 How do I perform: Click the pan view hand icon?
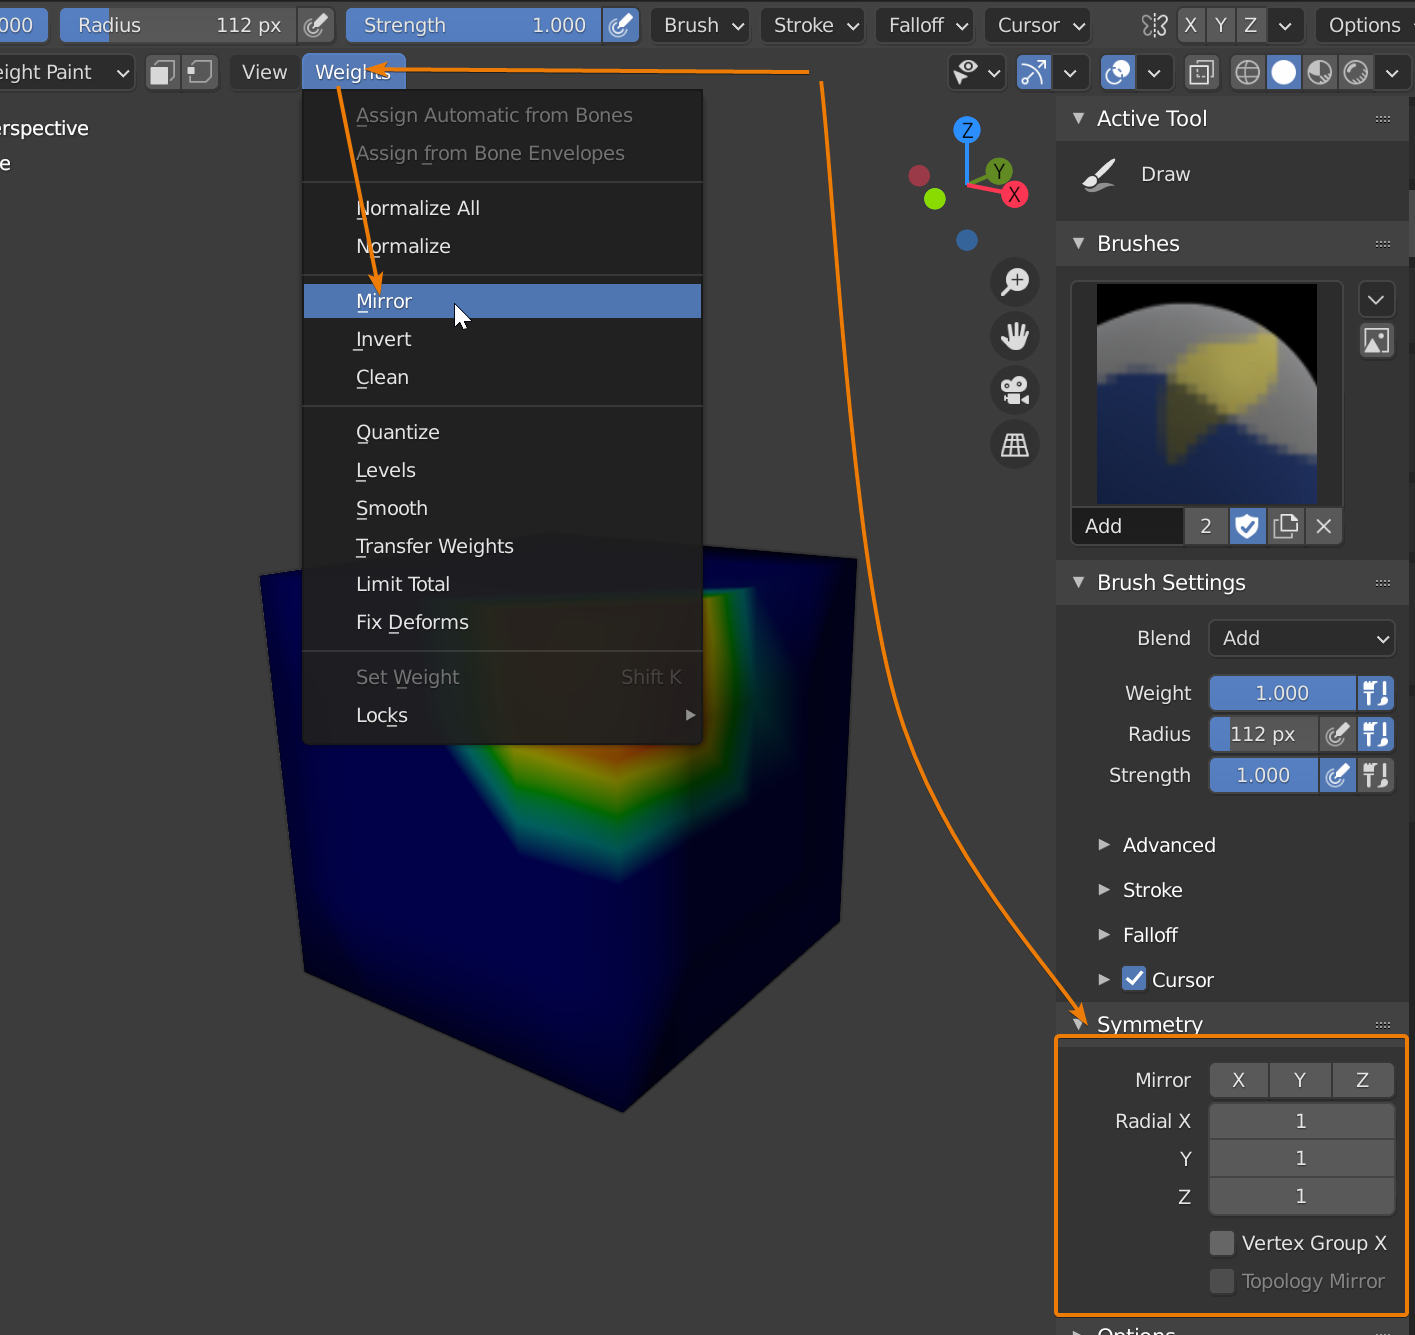point(1015,336)
